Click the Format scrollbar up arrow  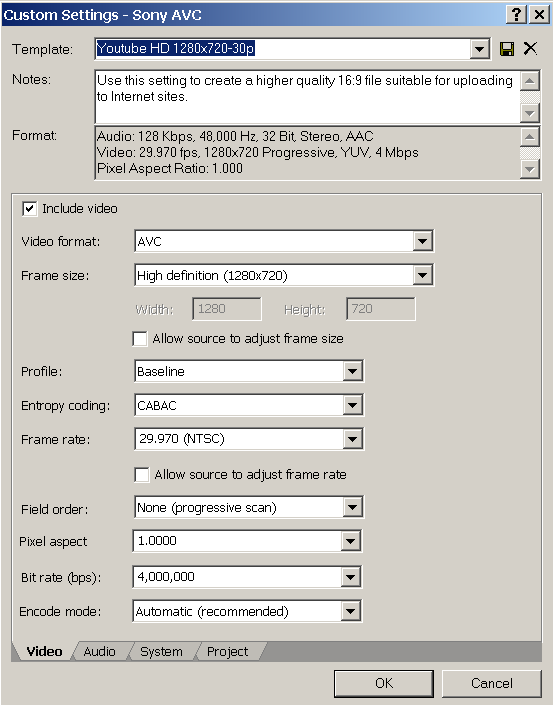click(x=530, y=137)
